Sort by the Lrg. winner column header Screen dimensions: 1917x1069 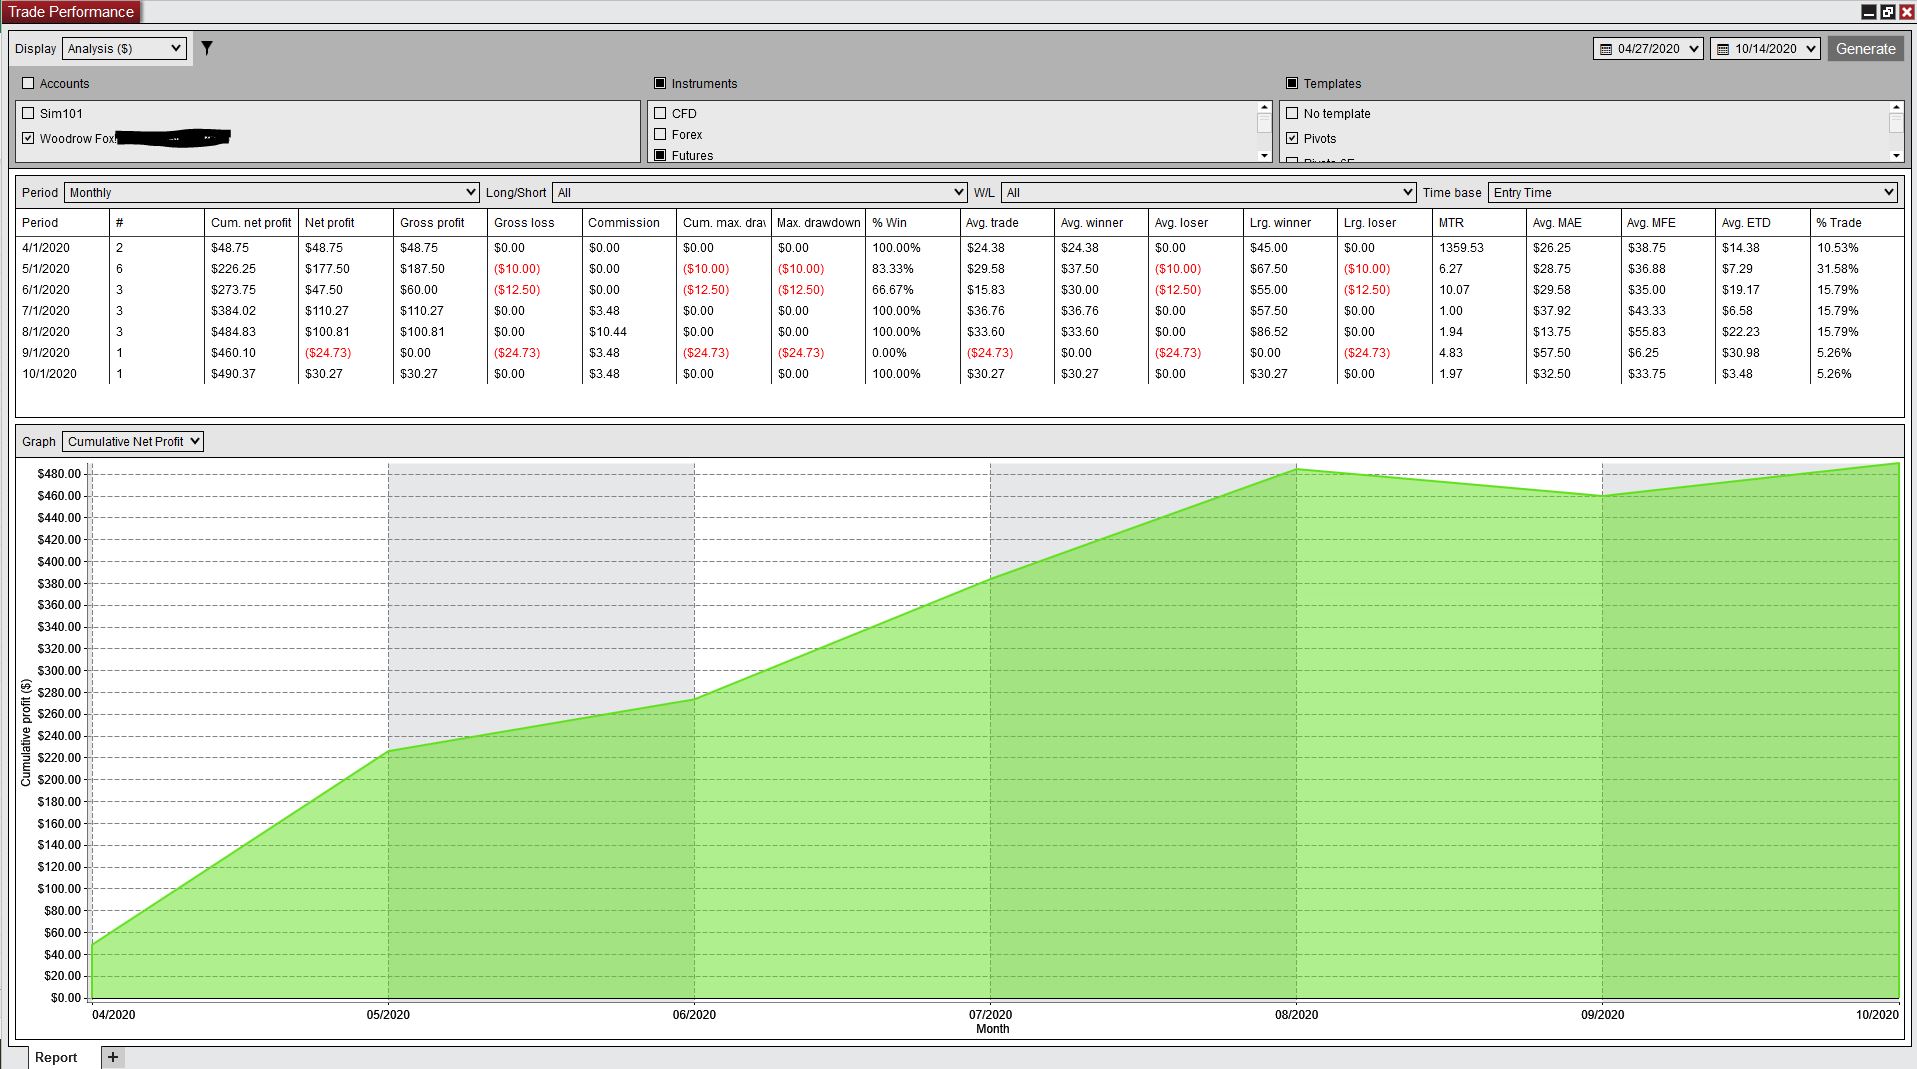[x=1290, y=222]
